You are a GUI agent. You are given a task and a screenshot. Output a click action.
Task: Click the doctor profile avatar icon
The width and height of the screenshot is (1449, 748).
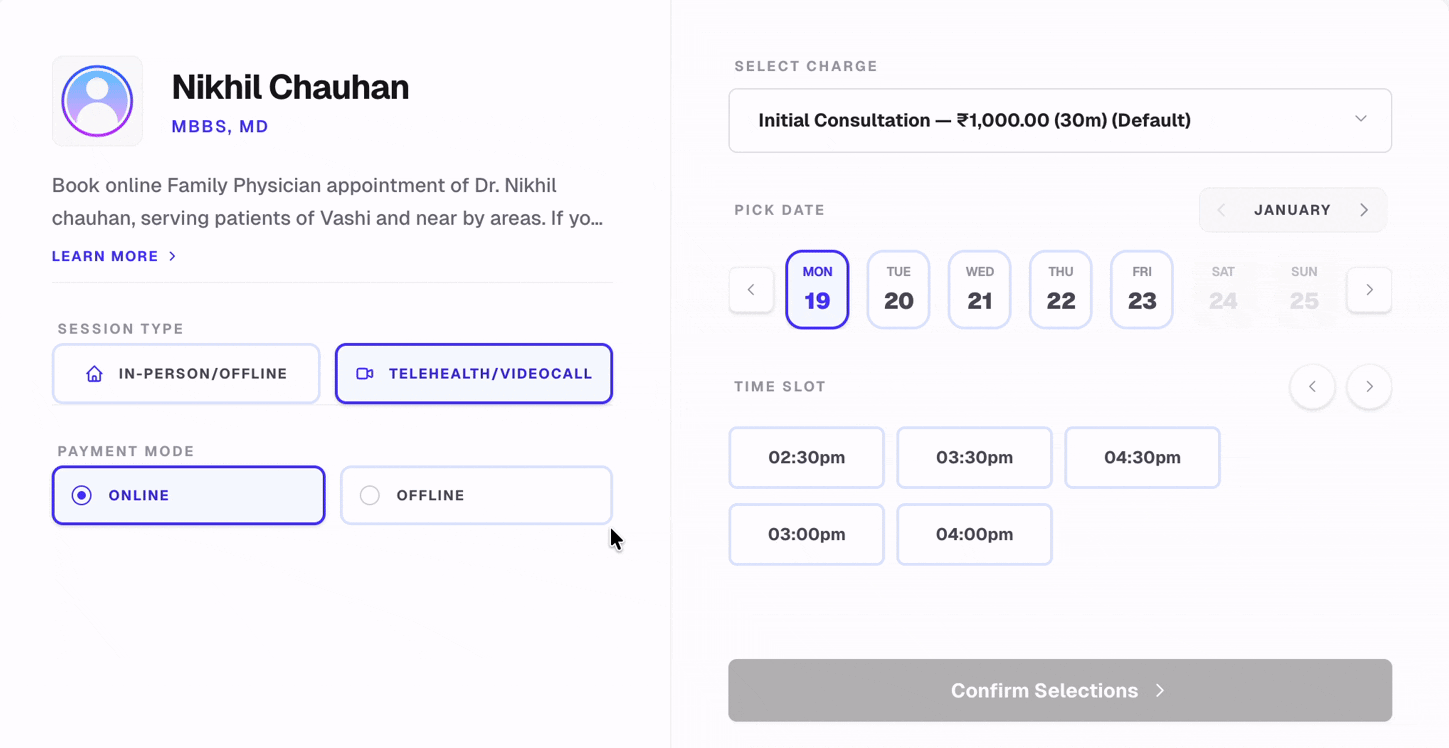coord(97,101)
